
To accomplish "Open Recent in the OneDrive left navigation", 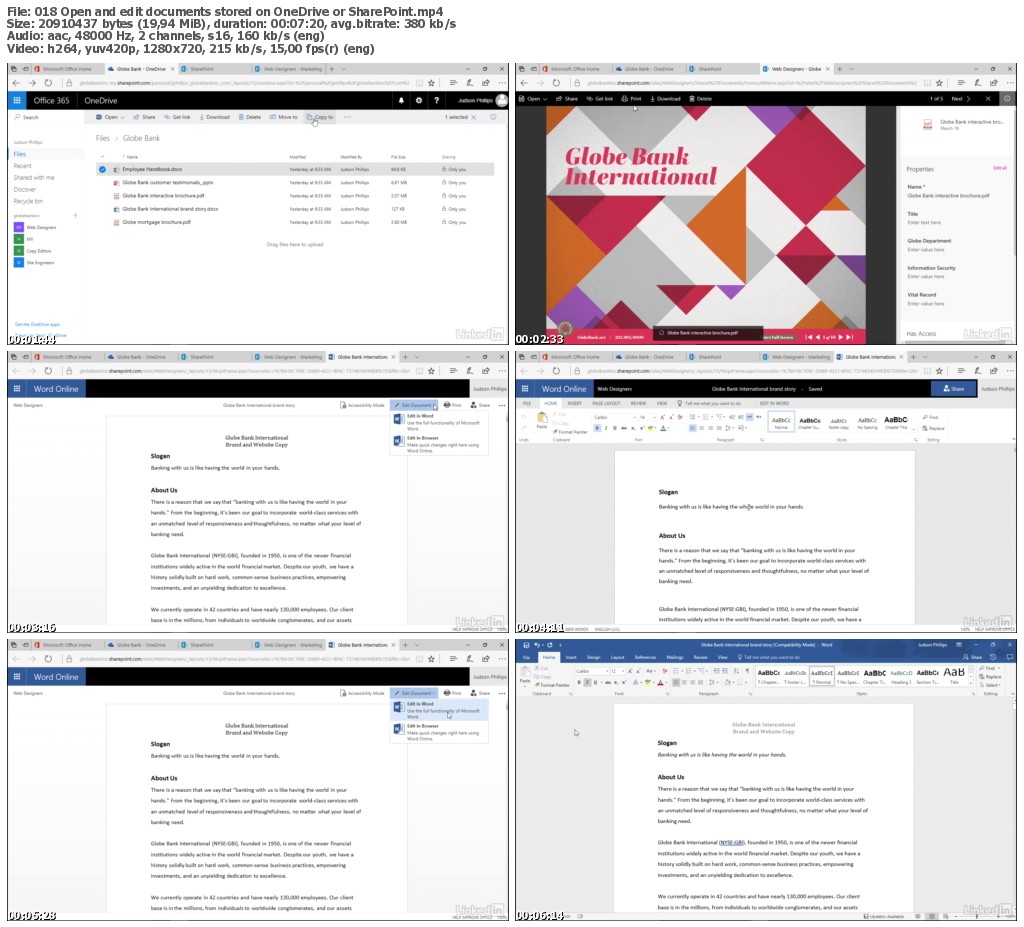I will (x=23, y=166).
